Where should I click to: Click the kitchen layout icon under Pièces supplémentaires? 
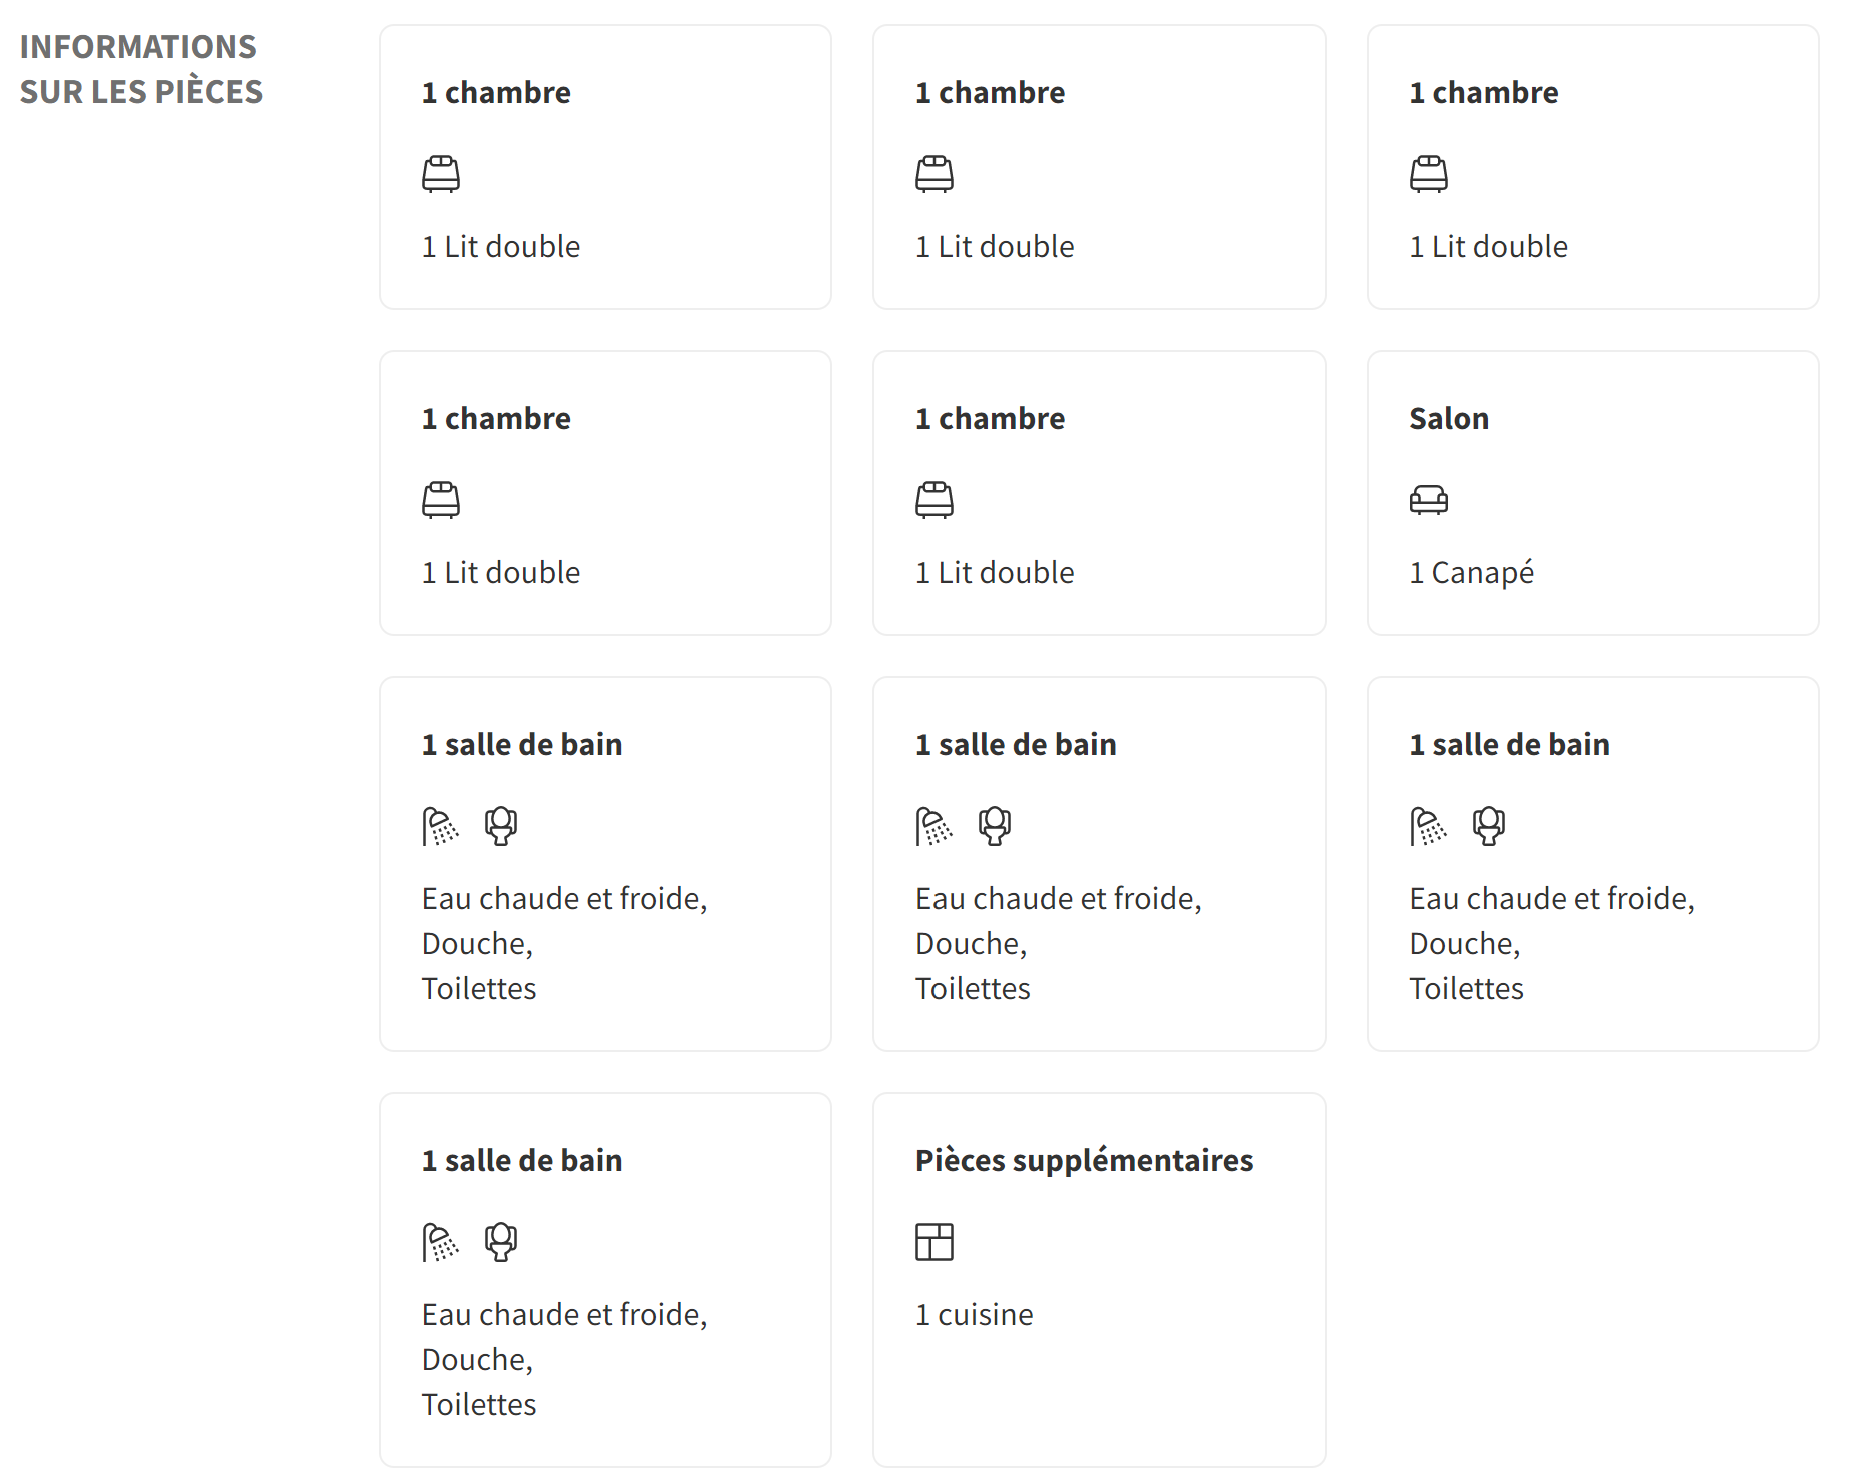(x=934, y=1242)
